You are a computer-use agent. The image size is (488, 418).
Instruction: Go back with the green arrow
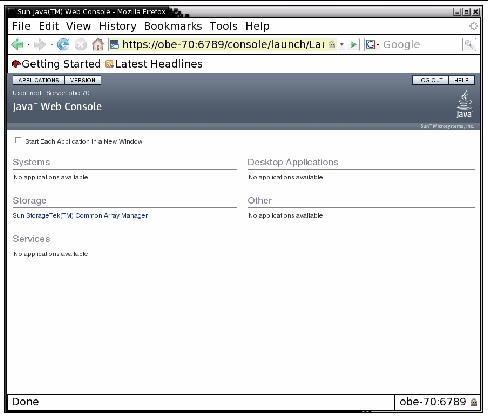(x=17, y=44)
